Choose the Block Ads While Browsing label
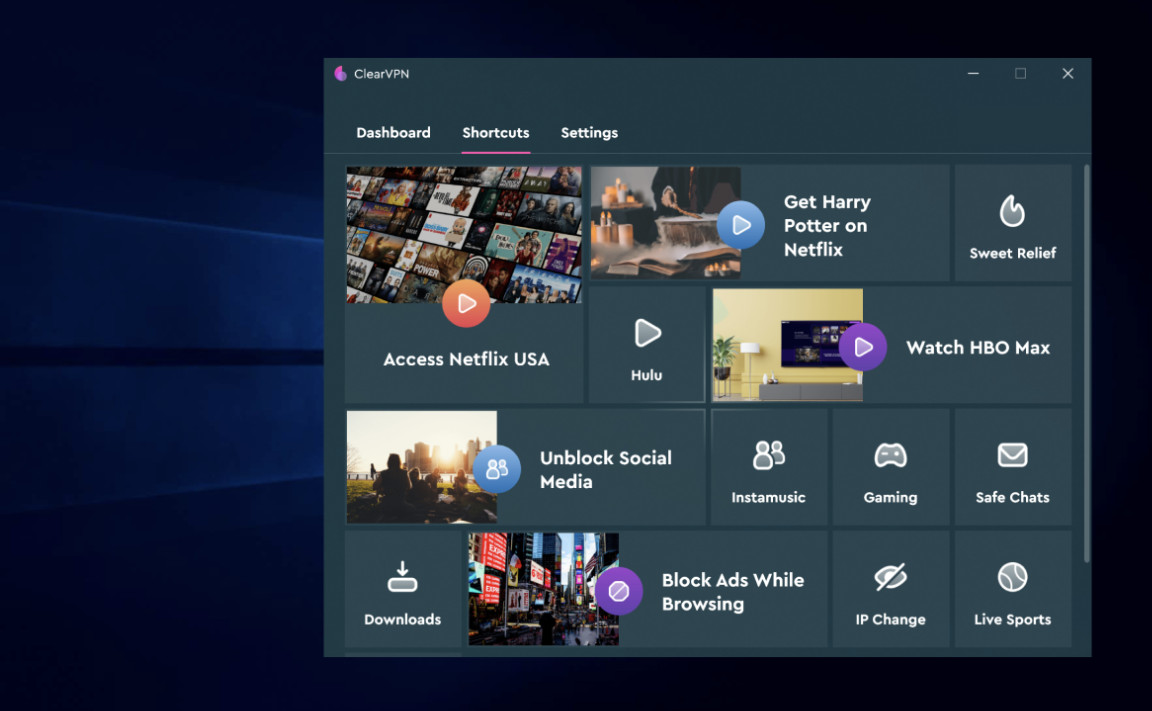The height and width of the screenshot is (711, 1152). pos(733,591)
